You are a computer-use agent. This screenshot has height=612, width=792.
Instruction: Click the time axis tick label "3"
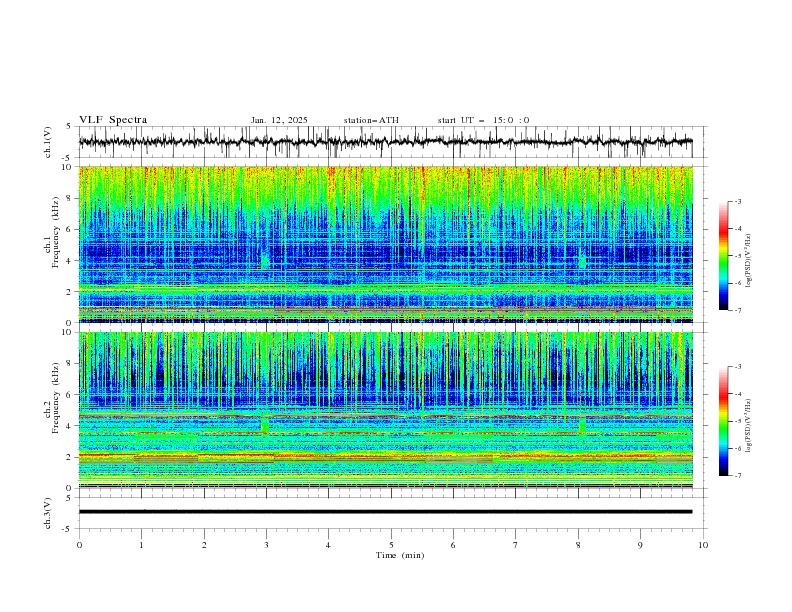266,545
